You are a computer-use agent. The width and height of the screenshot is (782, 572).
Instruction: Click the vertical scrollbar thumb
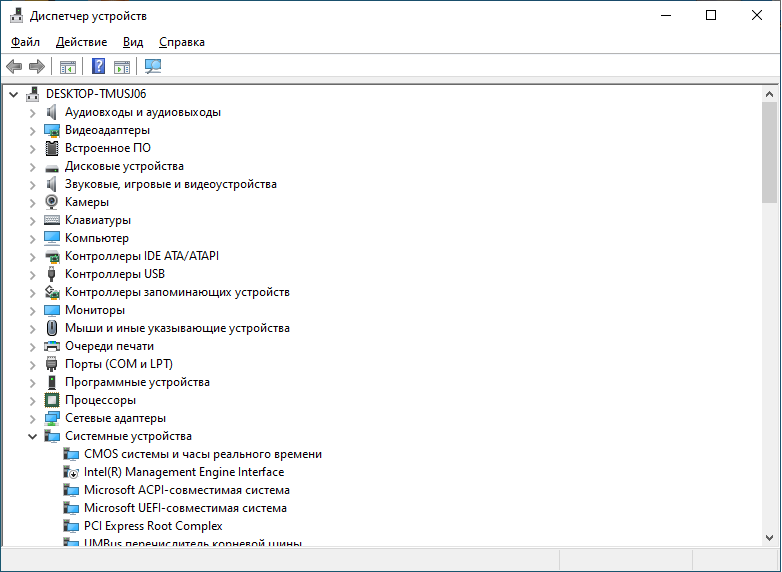tap(769, 152)
